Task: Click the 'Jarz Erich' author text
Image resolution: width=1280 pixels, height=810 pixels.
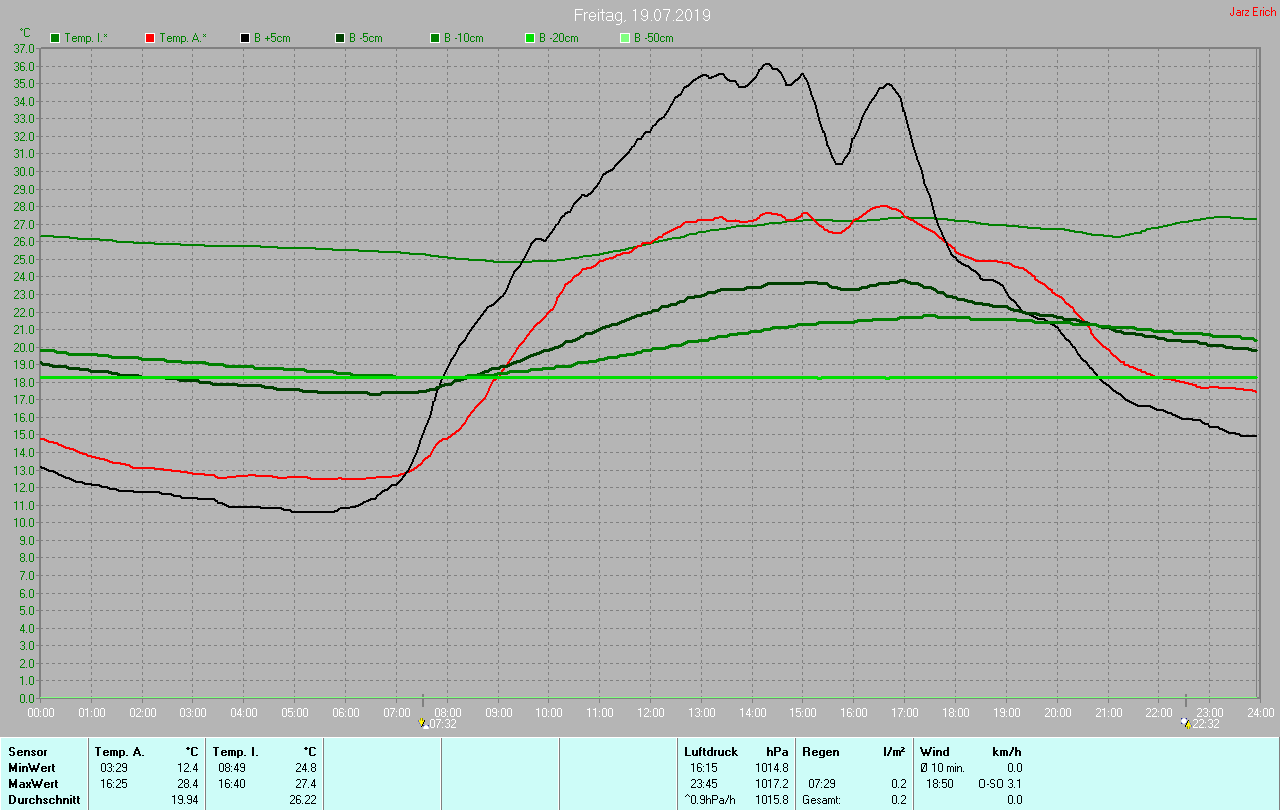Action: point(1252,12)
